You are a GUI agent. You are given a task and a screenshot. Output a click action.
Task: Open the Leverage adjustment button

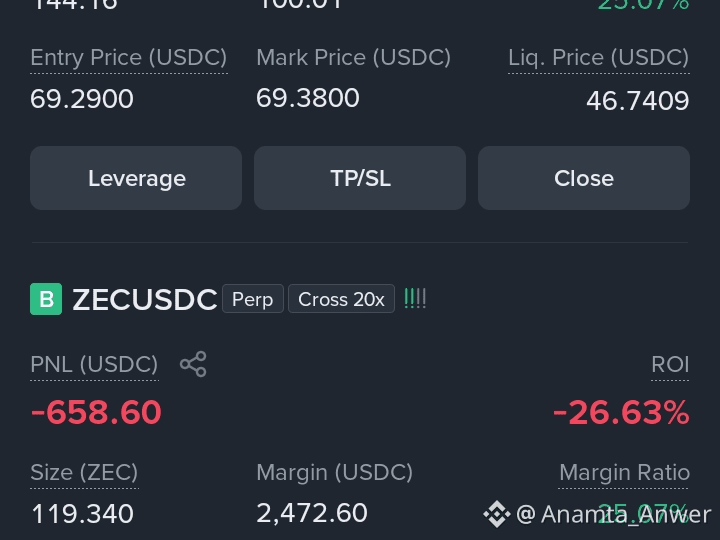tap(136, 178)
